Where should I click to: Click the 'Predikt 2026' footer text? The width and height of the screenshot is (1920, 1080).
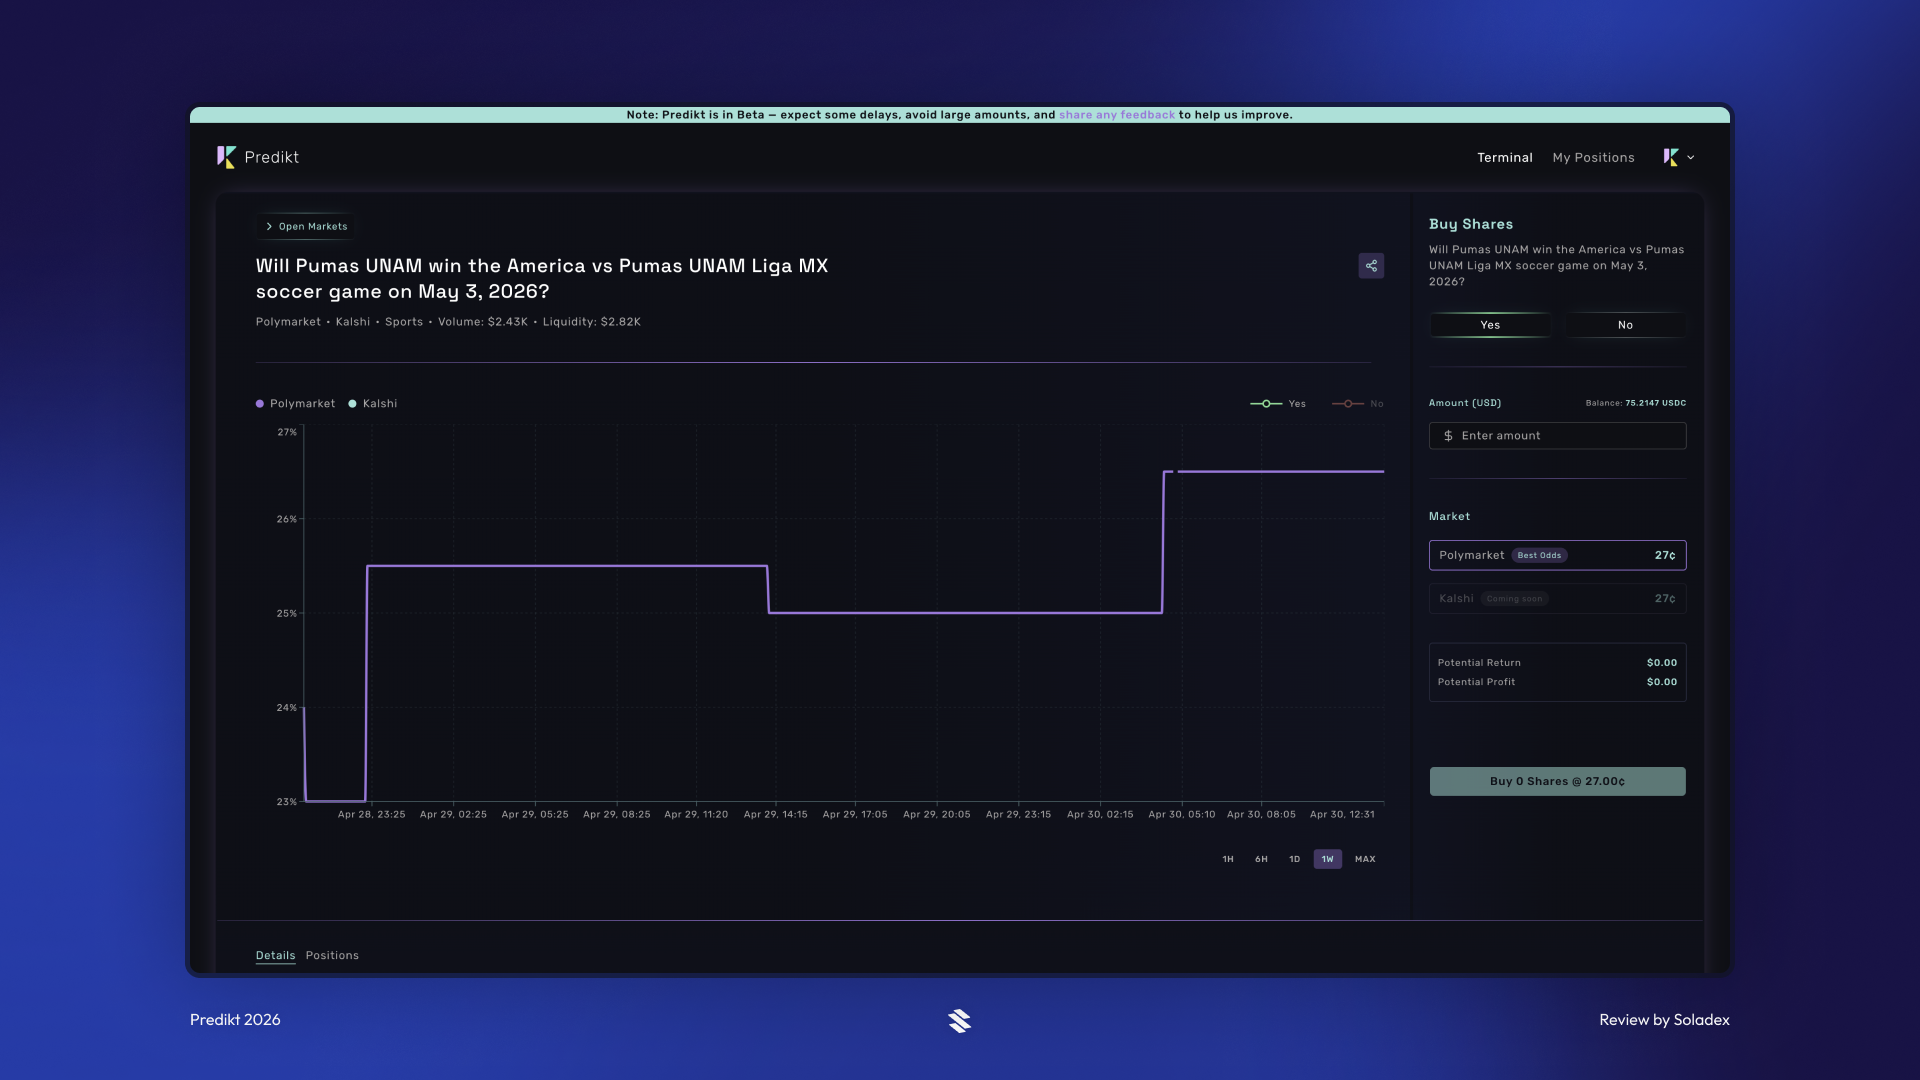point(235,1020)
